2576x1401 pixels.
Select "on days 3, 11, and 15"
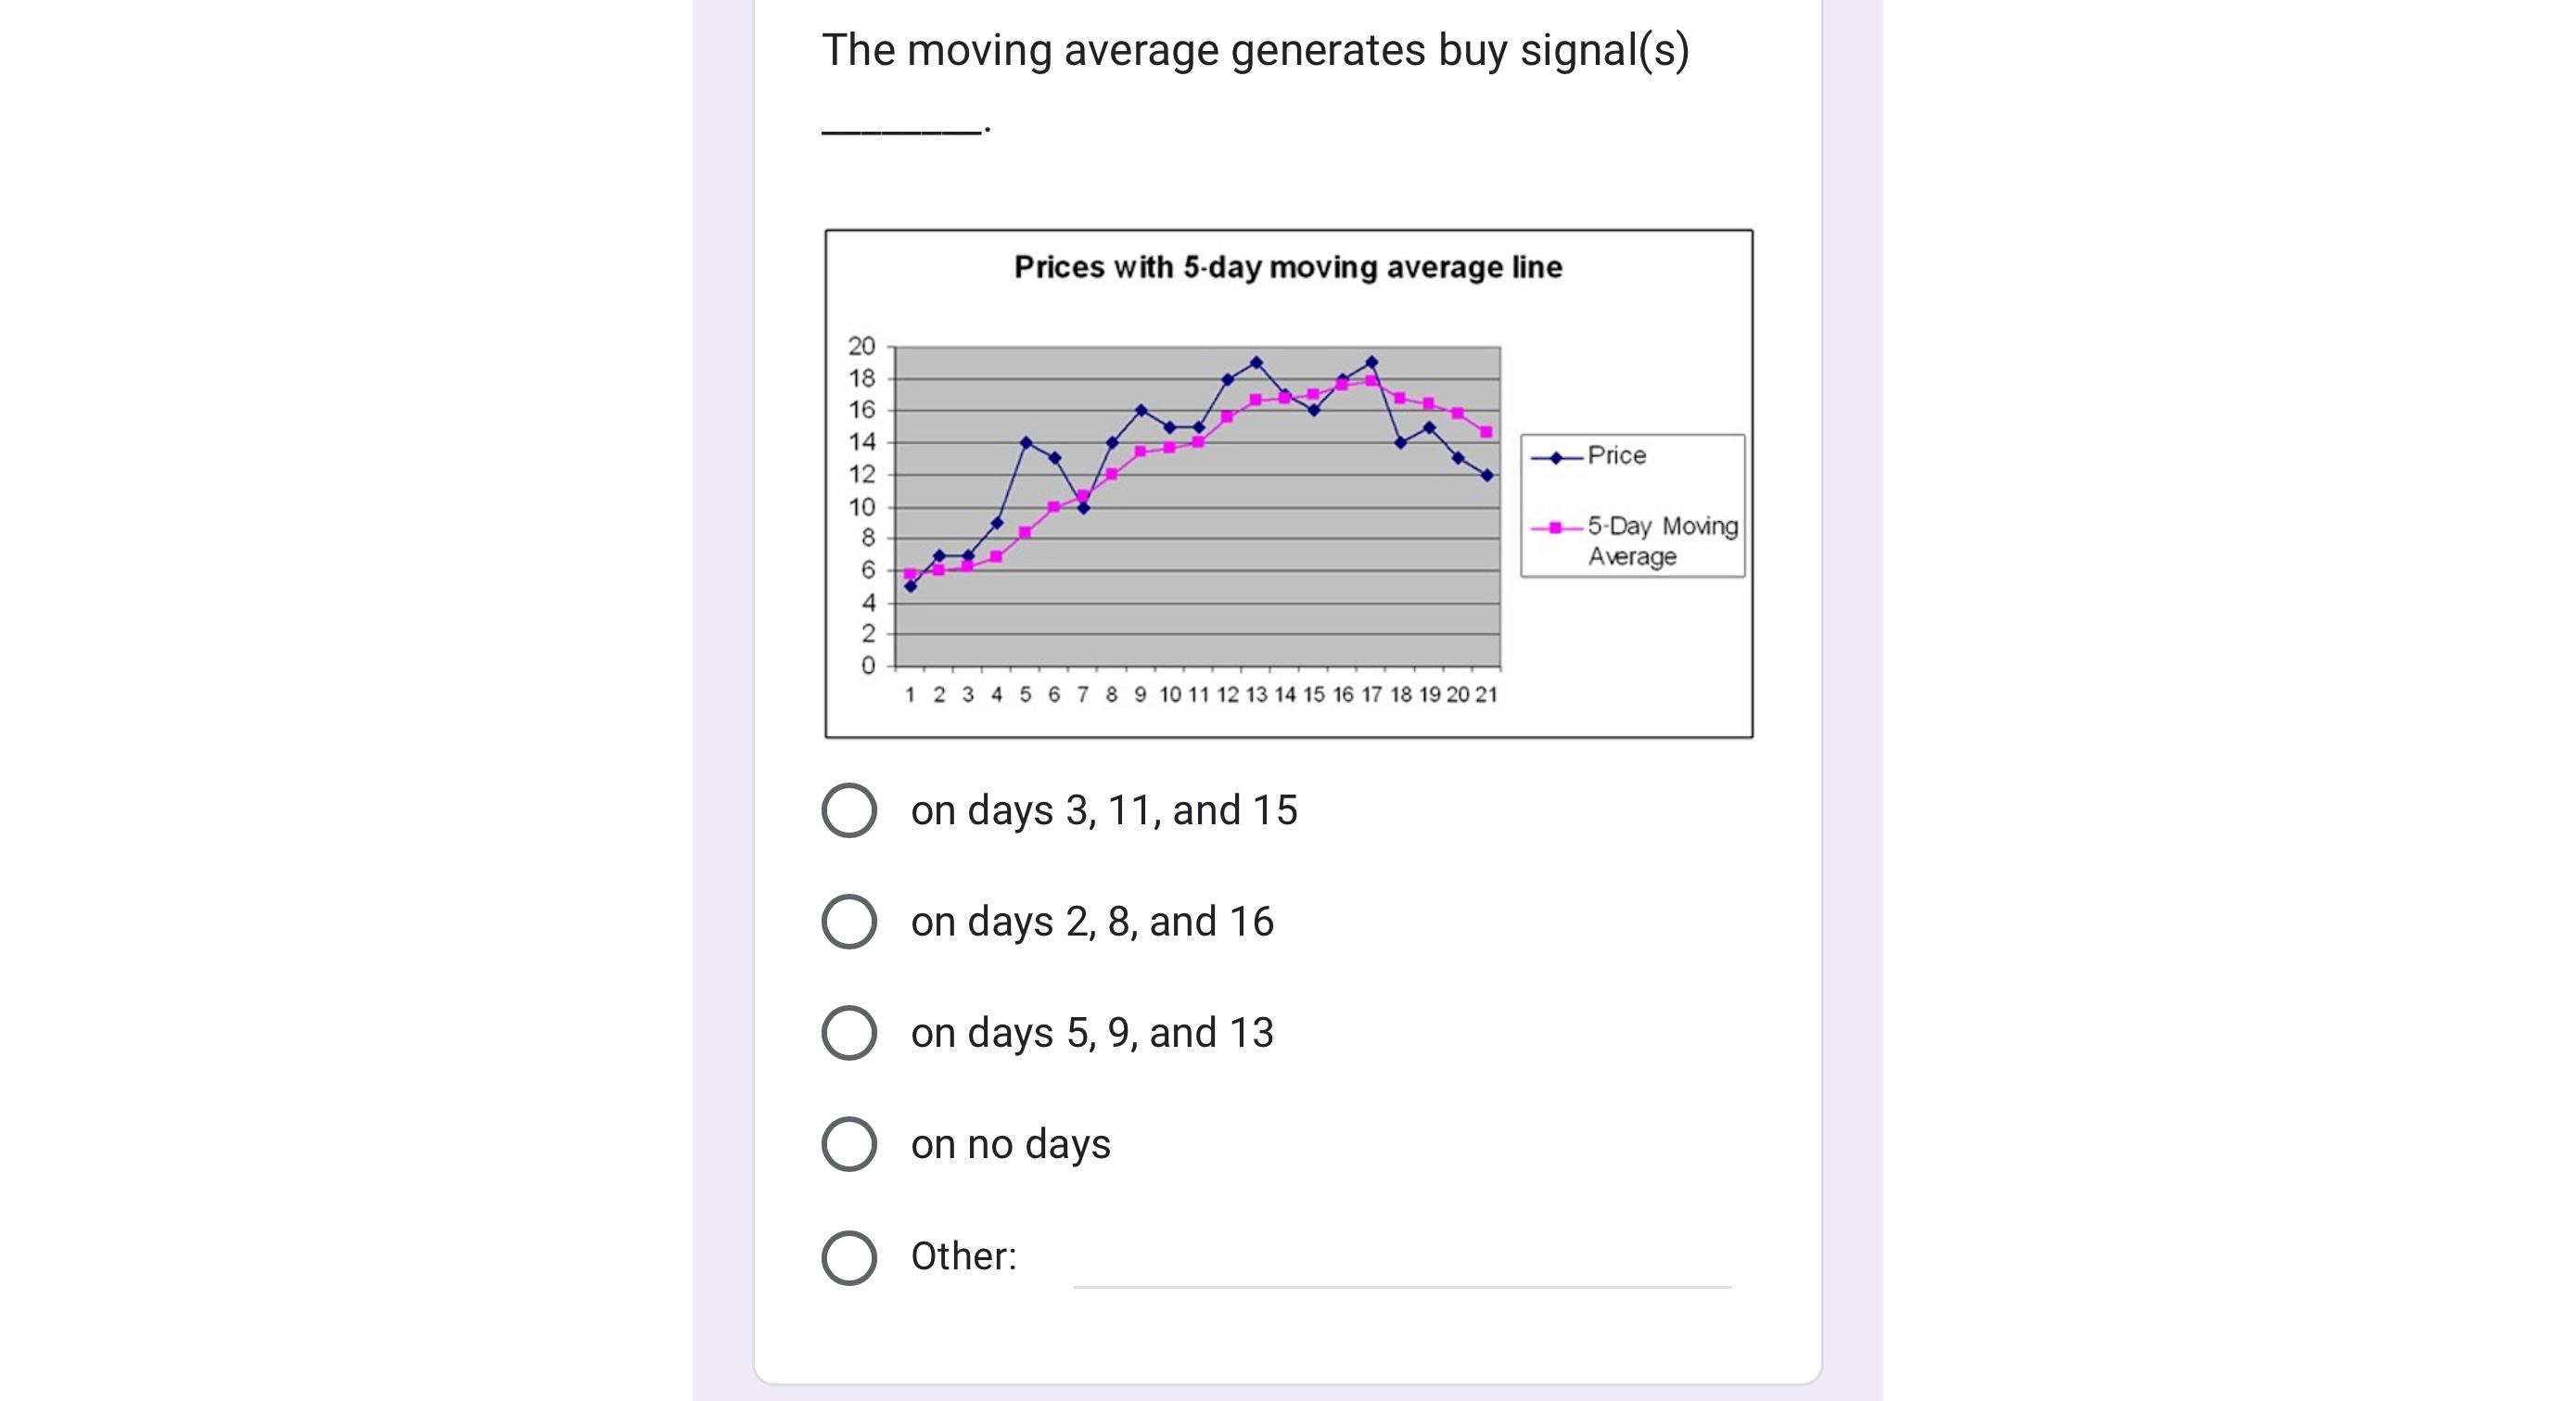851,811
